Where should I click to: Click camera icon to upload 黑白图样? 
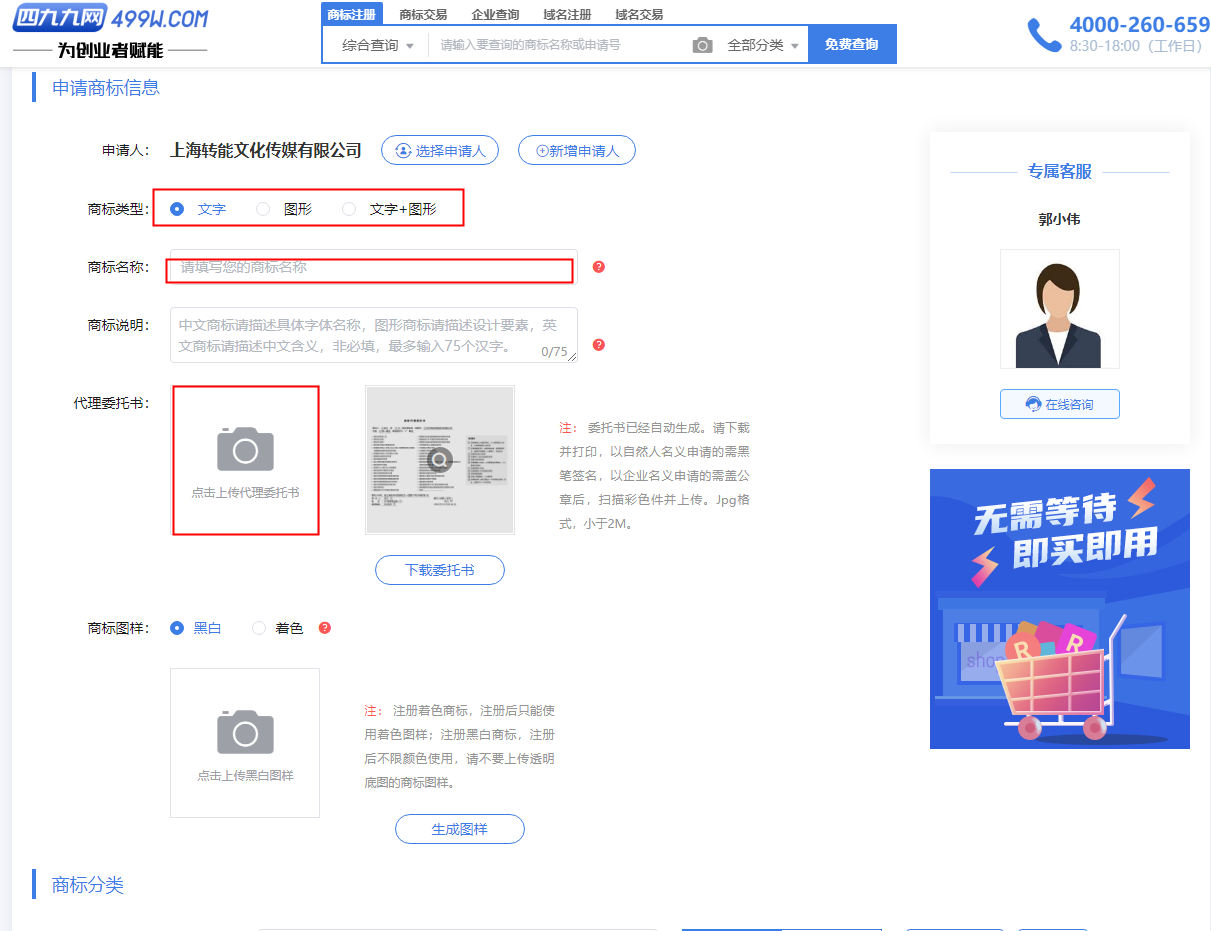(x=245, y=732)
